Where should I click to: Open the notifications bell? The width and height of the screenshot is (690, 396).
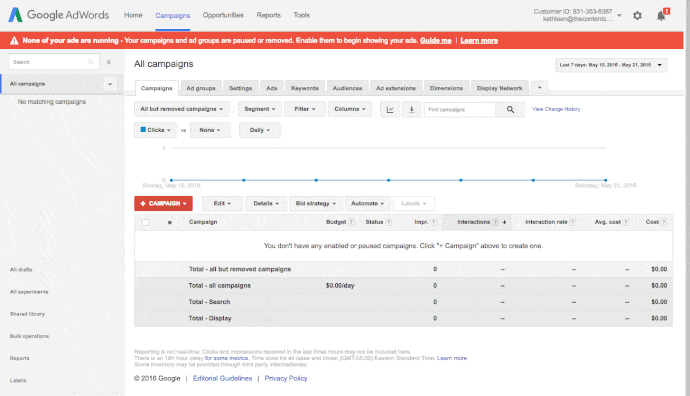click(661, 16)
